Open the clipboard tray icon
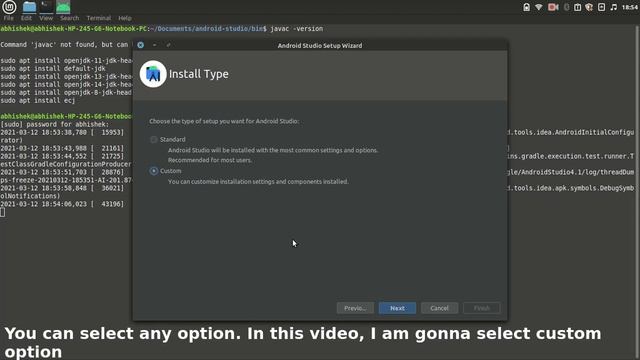This screenshot has width=640, height=360. (577, 7)
